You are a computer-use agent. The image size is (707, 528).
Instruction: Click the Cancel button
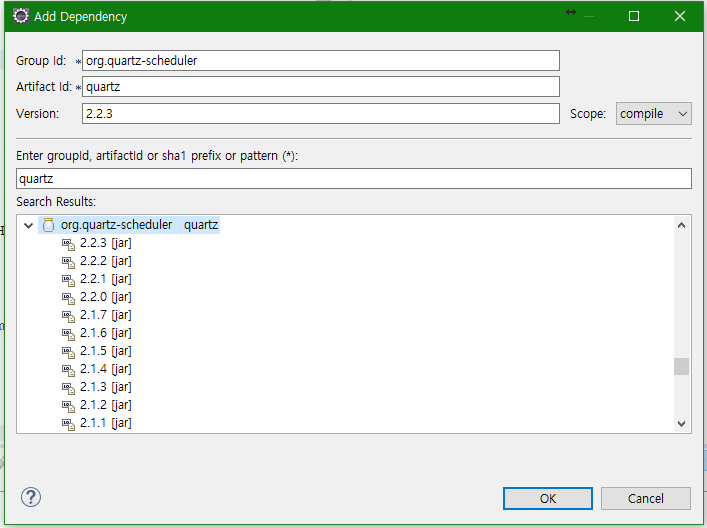point(645,498)
